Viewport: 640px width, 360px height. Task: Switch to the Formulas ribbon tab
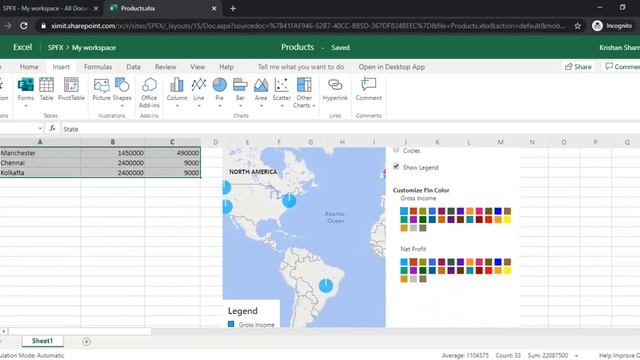[x=98, y=67]
